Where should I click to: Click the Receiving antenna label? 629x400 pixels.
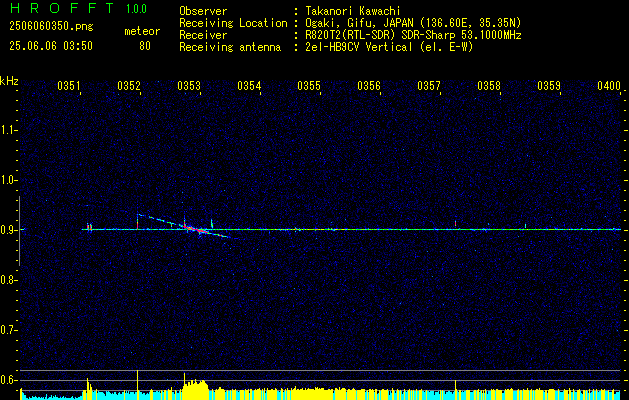coord(230,47)
